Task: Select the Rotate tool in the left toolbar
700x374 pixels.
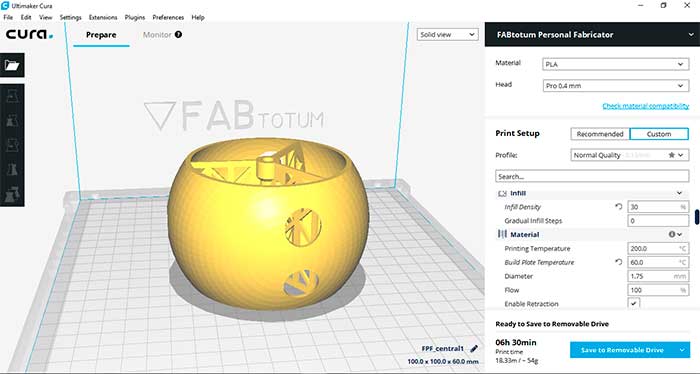Action: 12,145
